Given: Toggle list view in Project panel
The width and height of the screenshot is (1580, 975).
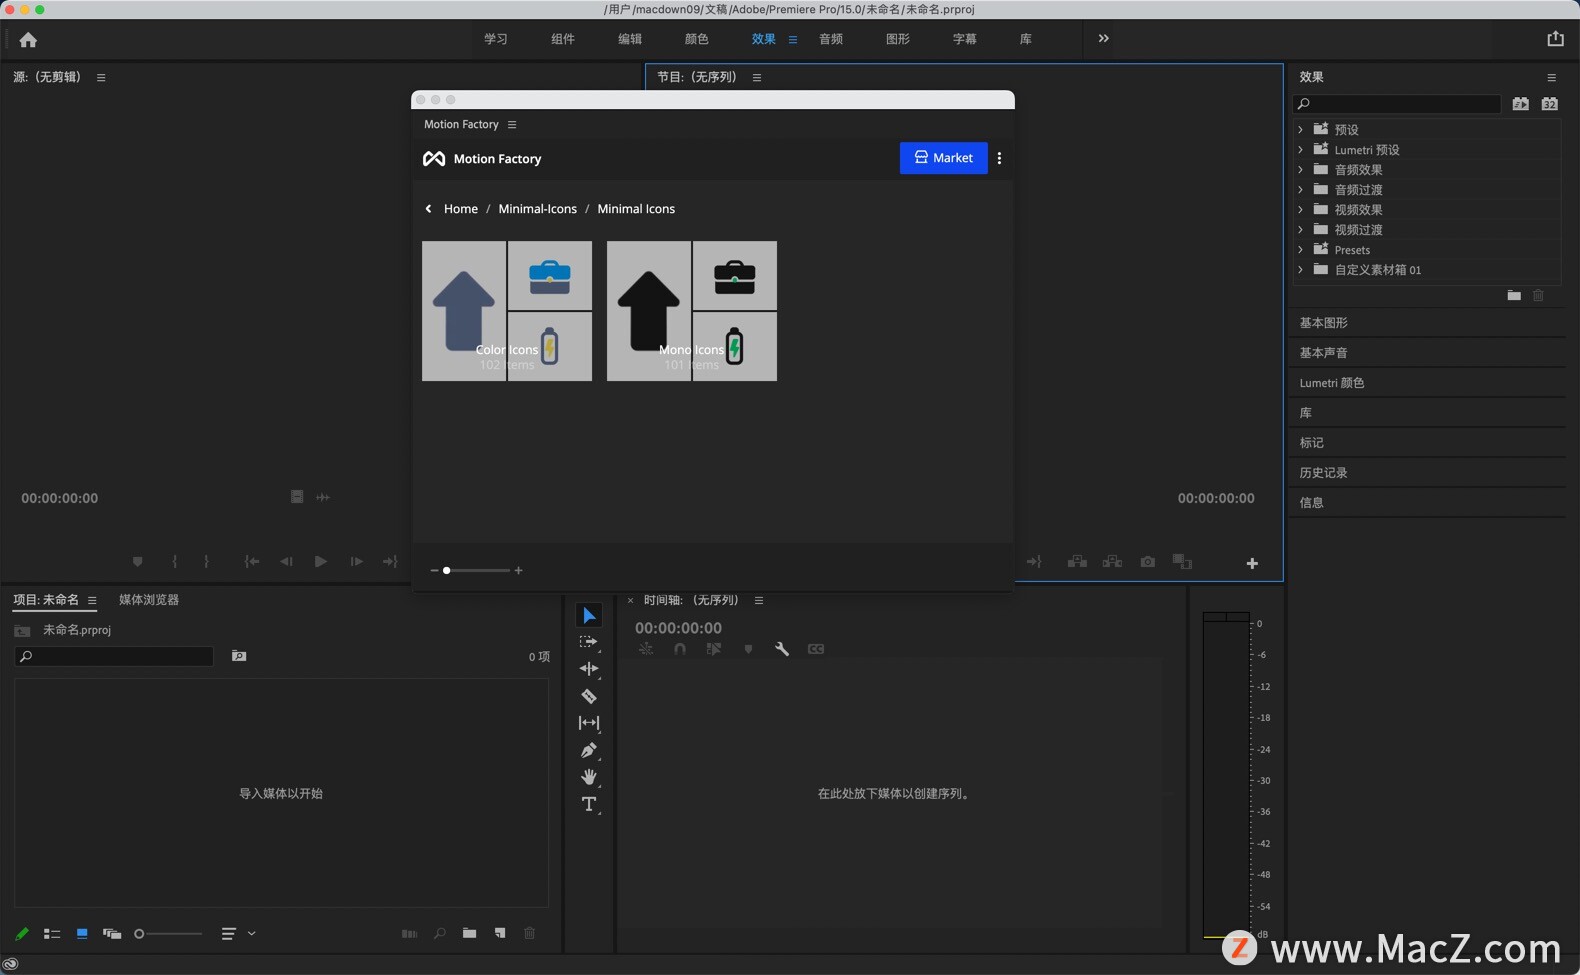Looking at the screenshot, I should [52, 933].
